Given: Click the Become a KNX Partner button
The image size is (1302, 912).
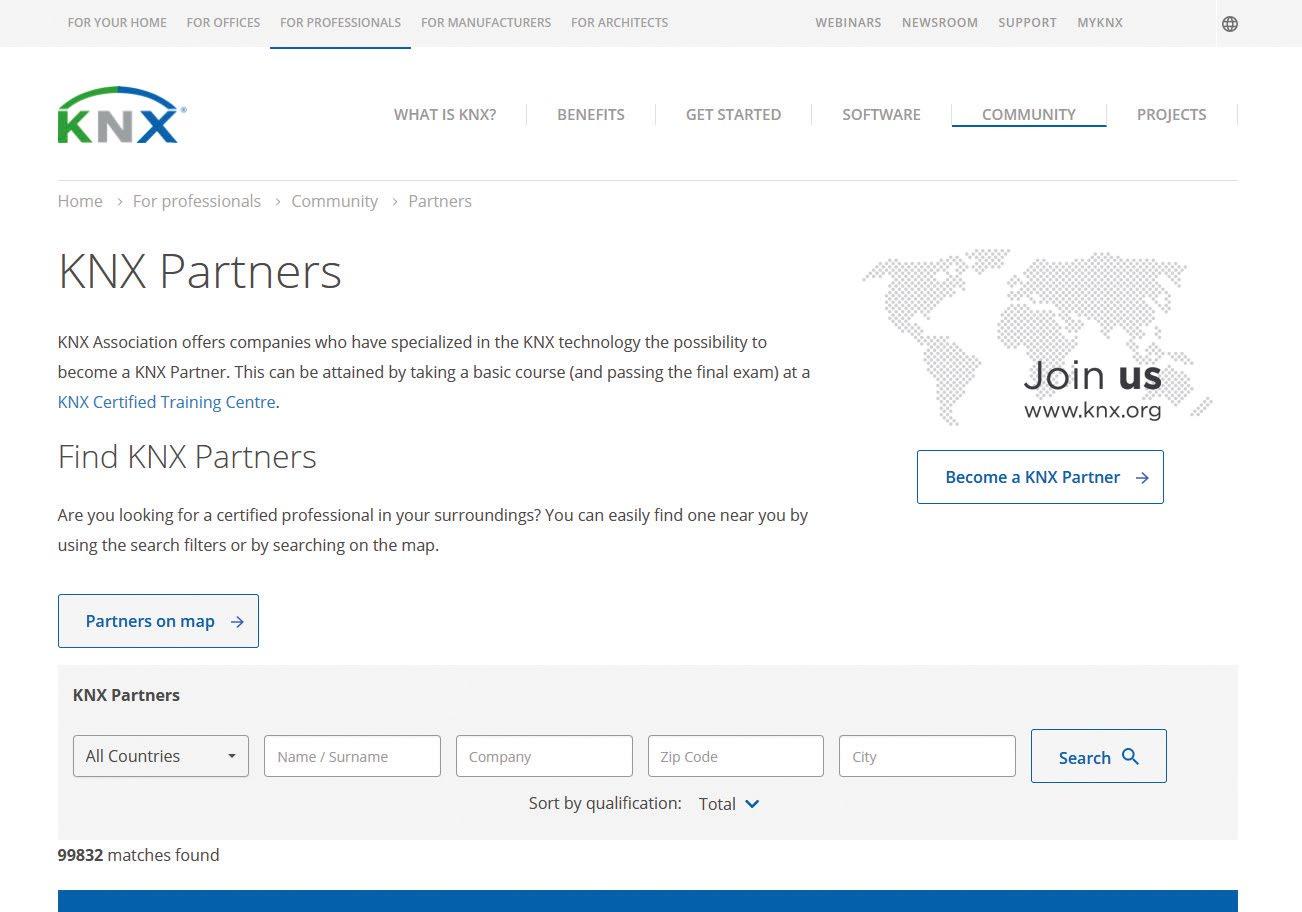Looking at the screenshot, I should [1040, 477].
